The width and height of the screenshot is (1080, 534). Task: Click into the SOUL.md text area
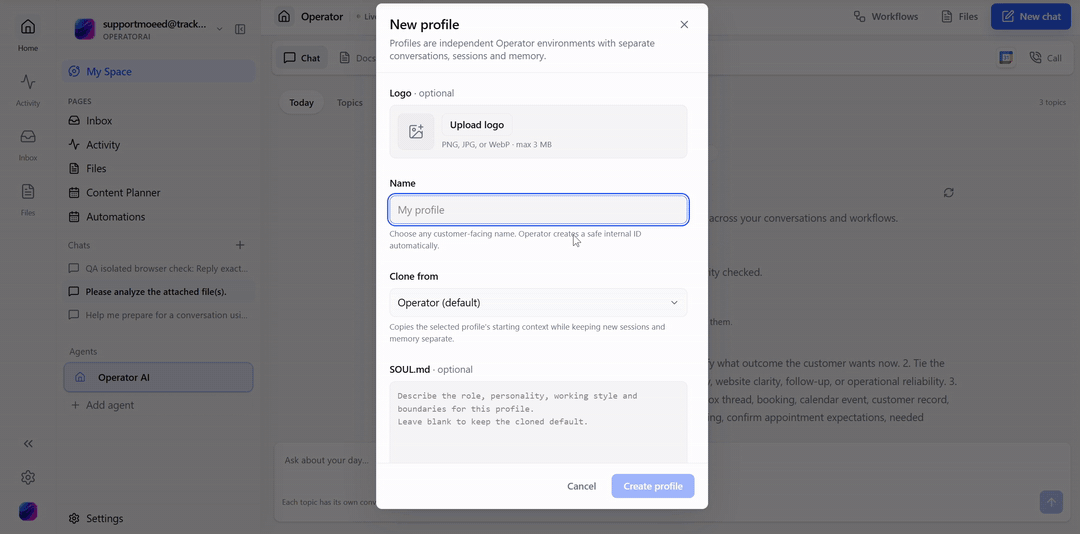click(538, 422)
